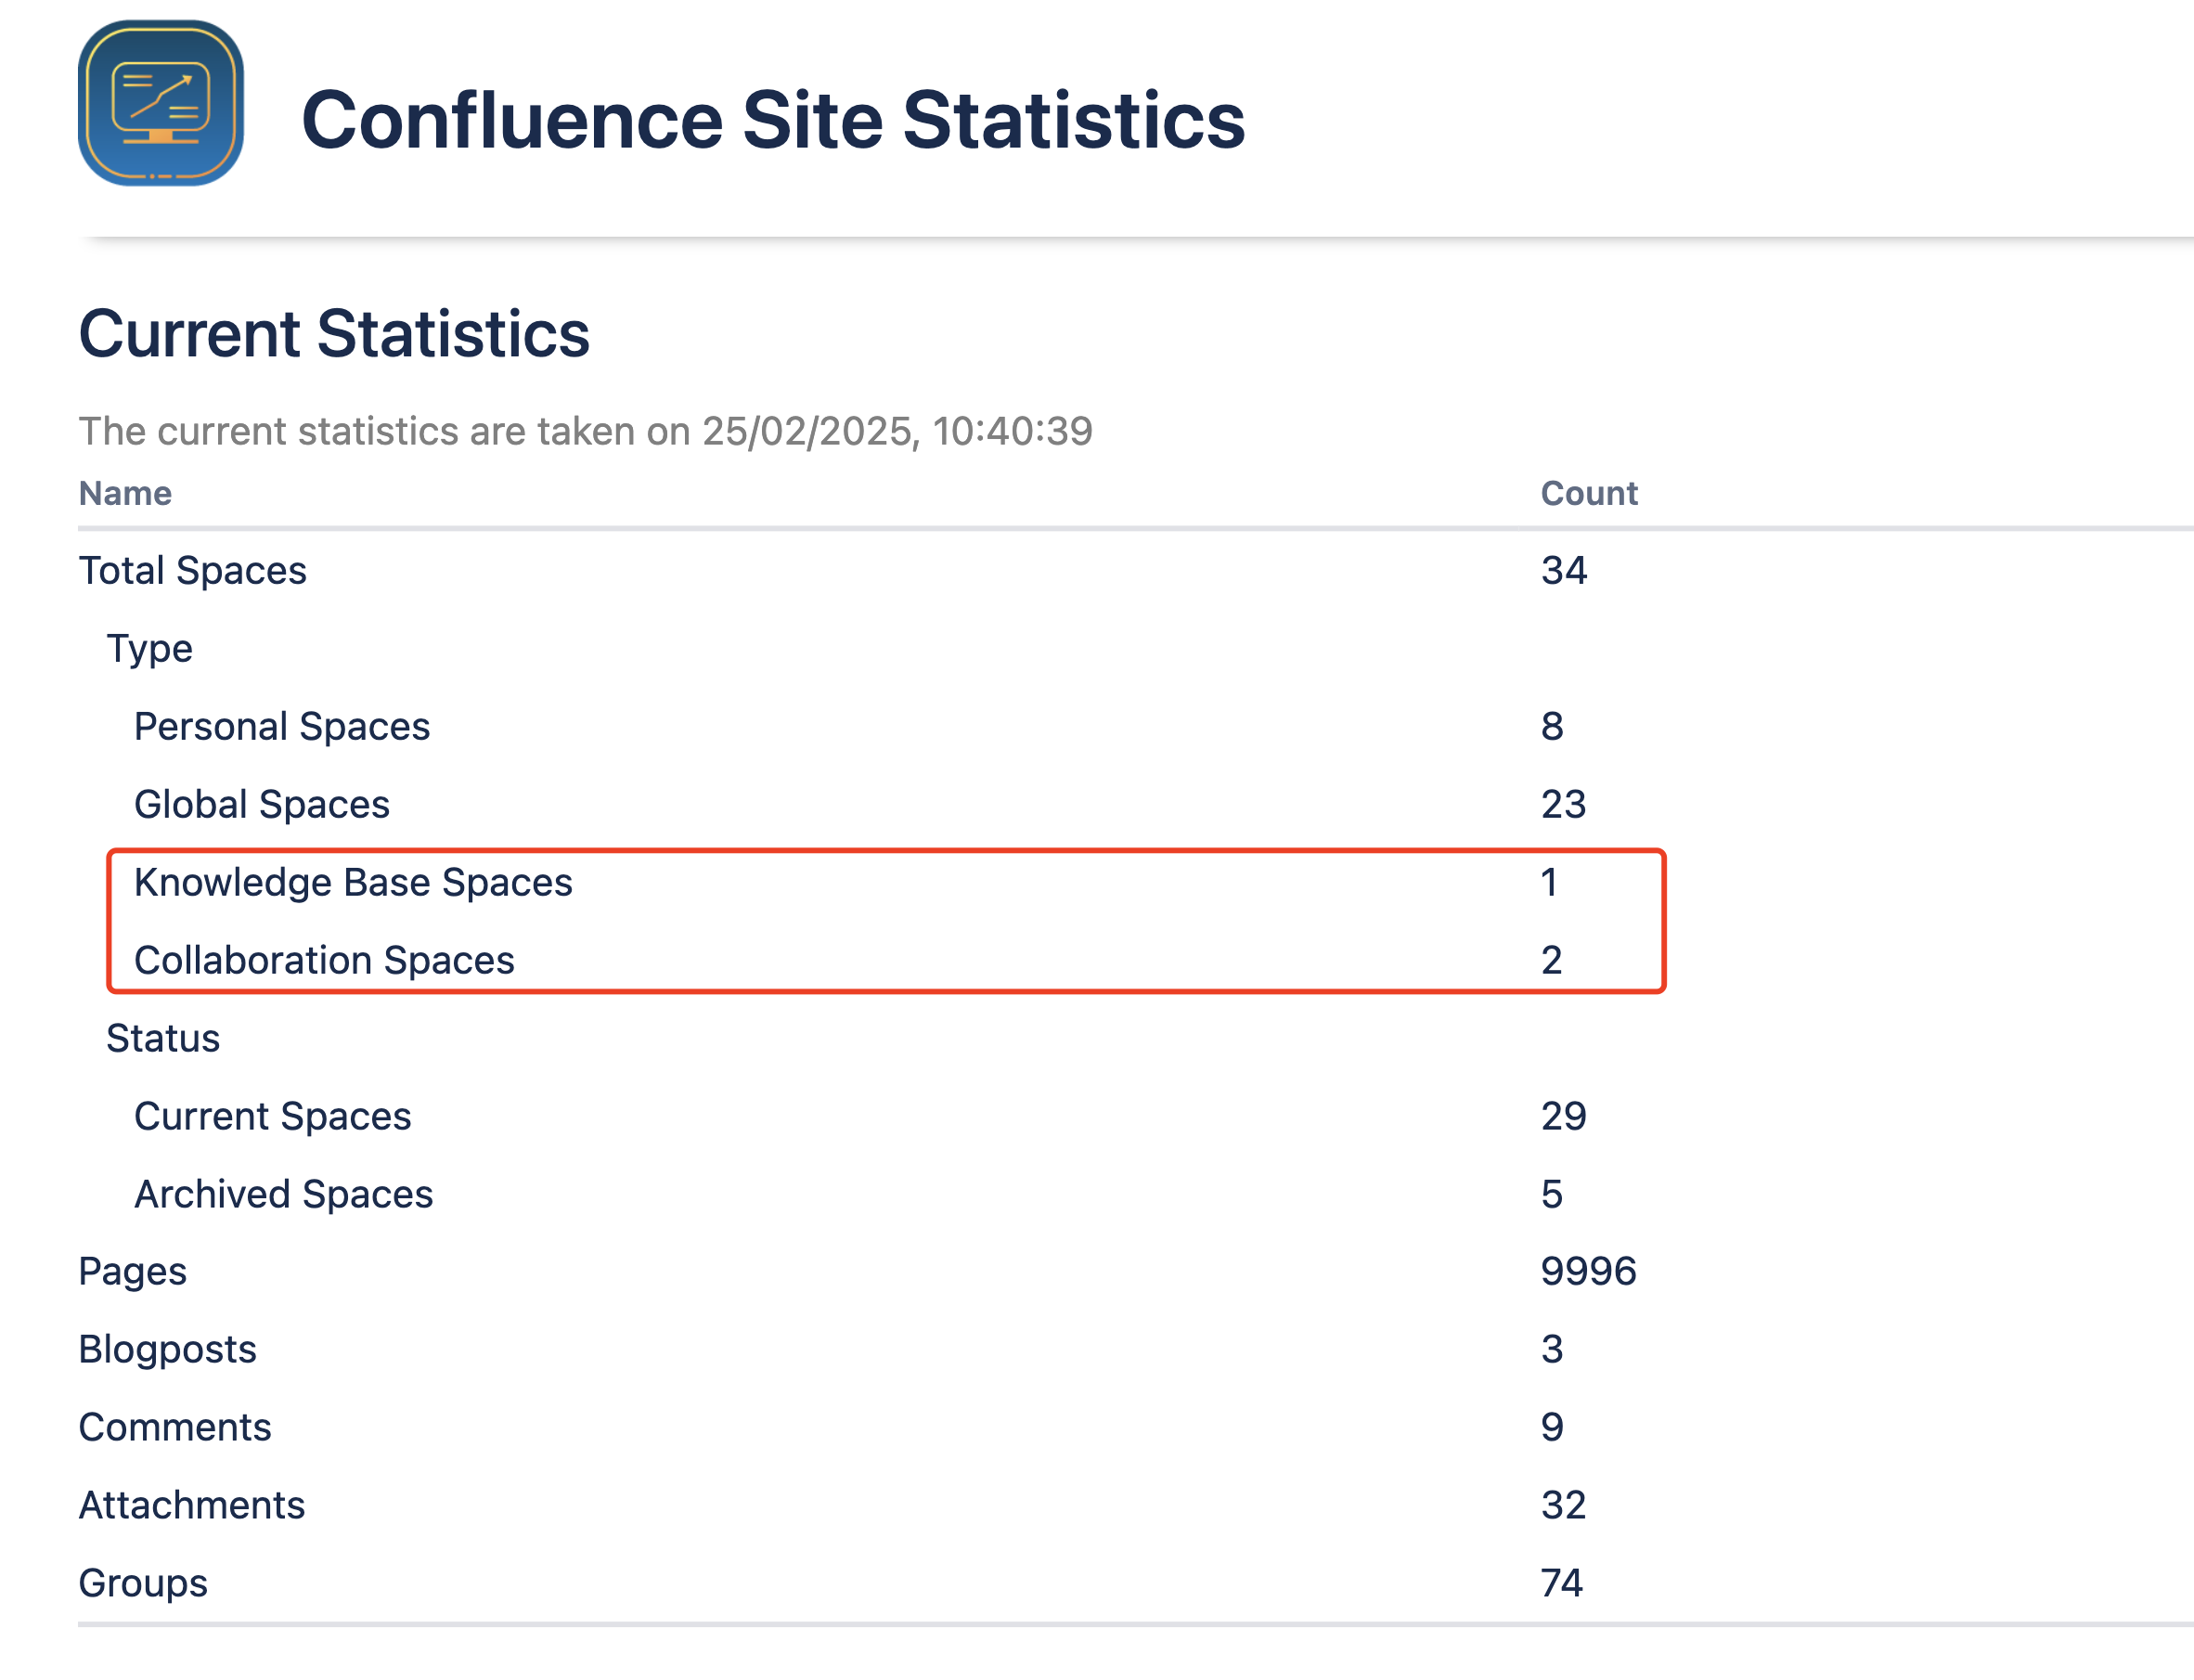Image resolution: width=2194 pixels, height=1680 pixels.
Task: Select the Collaboration Spaces row
Action: pos(324,960)
